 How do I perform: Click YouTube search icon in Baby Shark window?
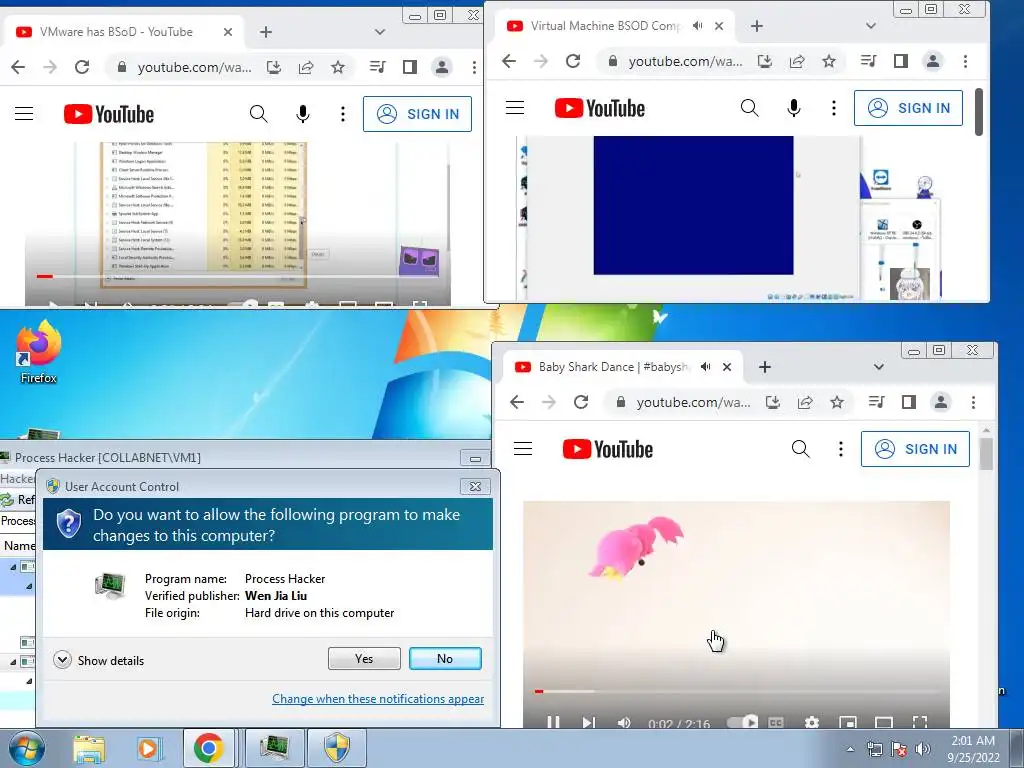tap(800, 449)
